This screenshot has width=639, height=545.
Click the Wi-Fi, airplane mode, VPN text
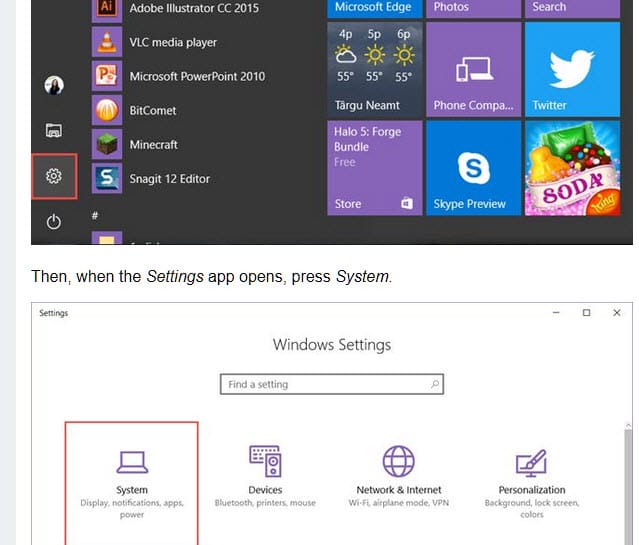(x=399, y=503)
